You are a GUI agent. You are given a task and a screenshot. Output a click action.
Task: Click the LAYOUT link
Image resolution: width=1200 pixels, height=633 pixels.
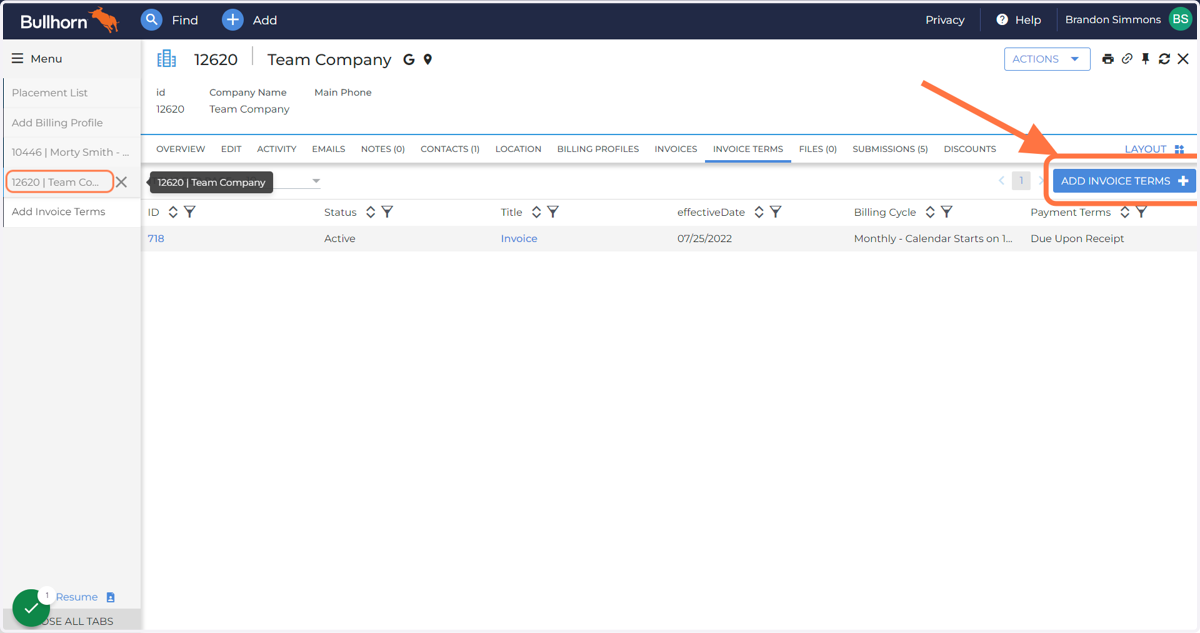(1145, 149)
